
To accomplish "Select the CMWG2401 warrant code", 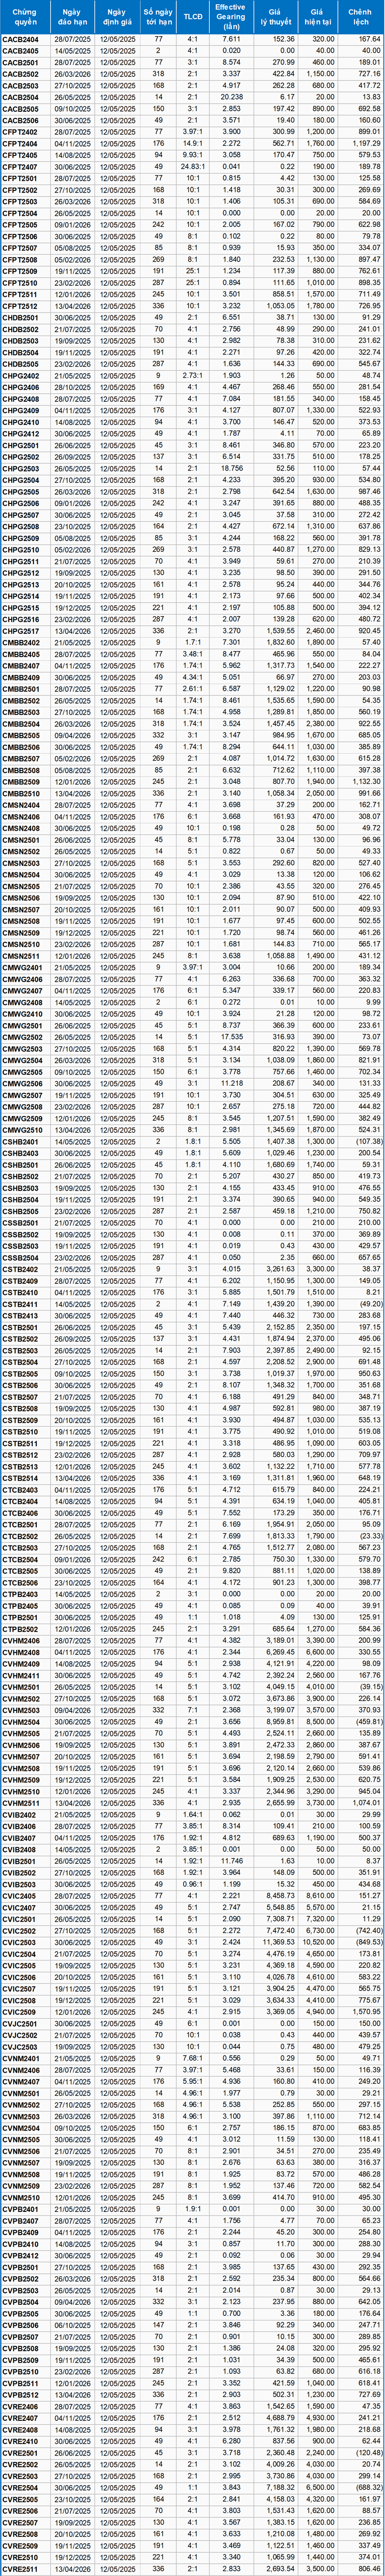I will click(x=21, y=969).
